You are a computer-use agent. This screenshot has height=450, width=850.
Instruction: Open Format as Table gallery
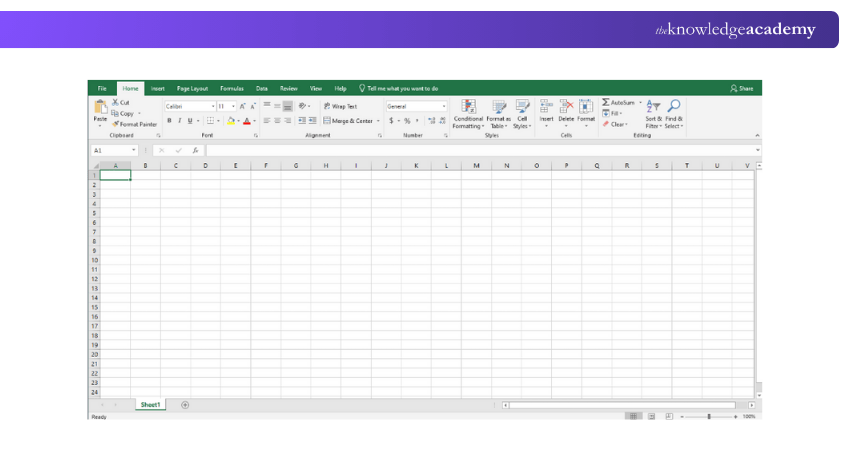pos(498,114)
